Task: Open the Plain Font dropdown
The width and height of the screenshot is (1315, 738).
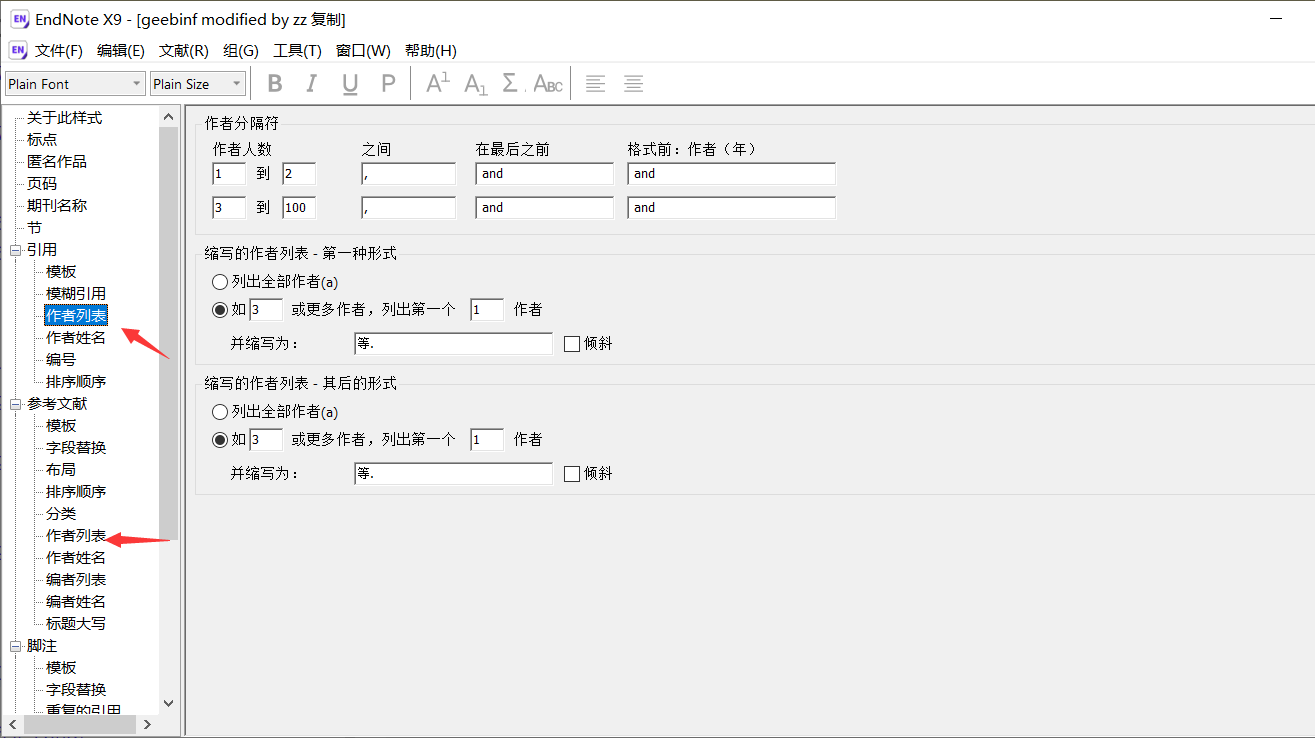Action: pyautogui.click(x=75, y=84)
